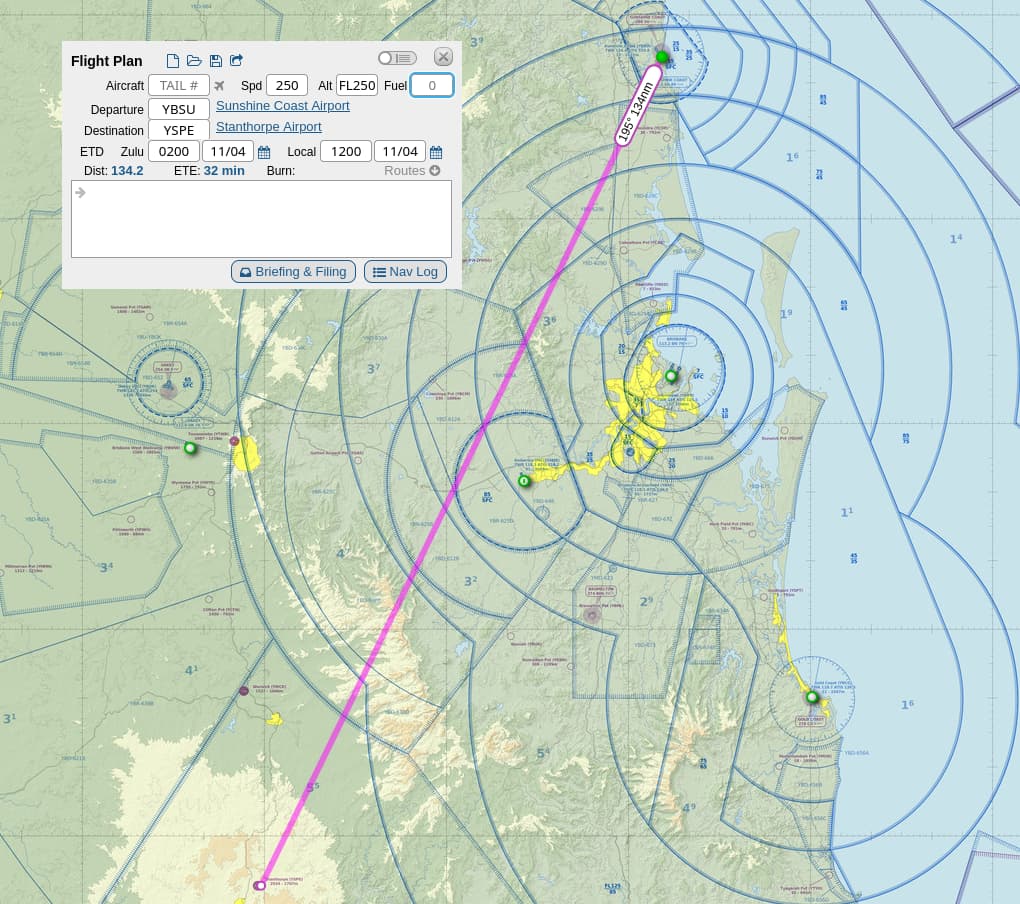Select the altitude FL250 field

(357, 86)
